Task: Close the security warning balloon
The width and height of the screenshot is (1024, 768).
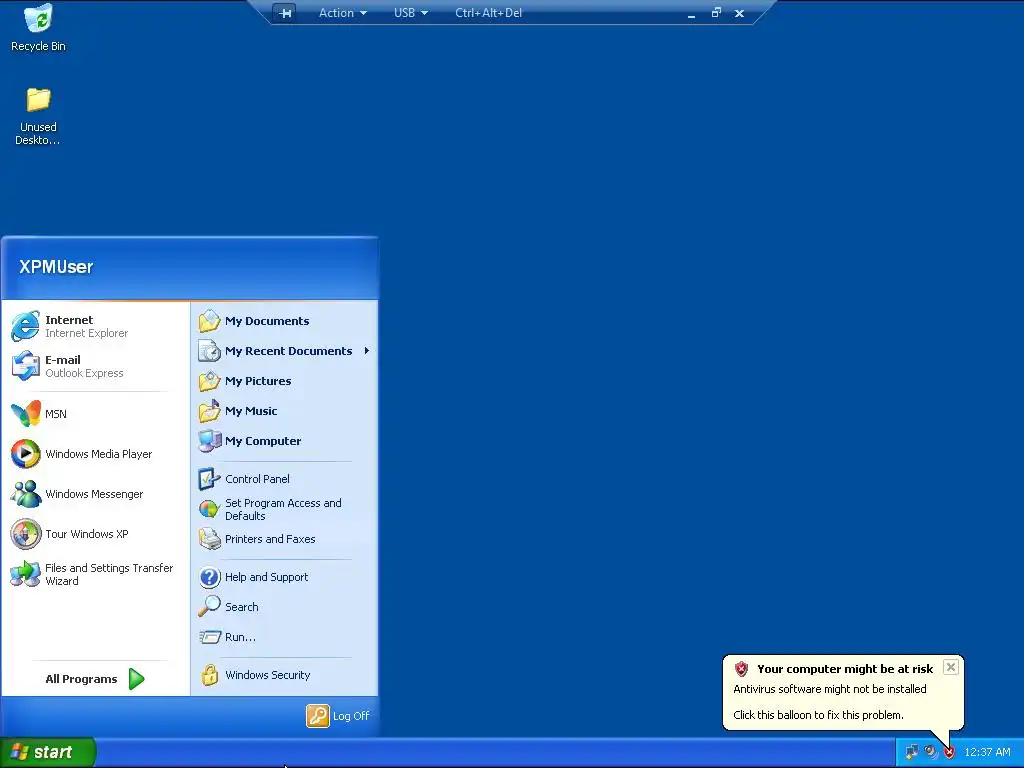Action: (951, 667)
